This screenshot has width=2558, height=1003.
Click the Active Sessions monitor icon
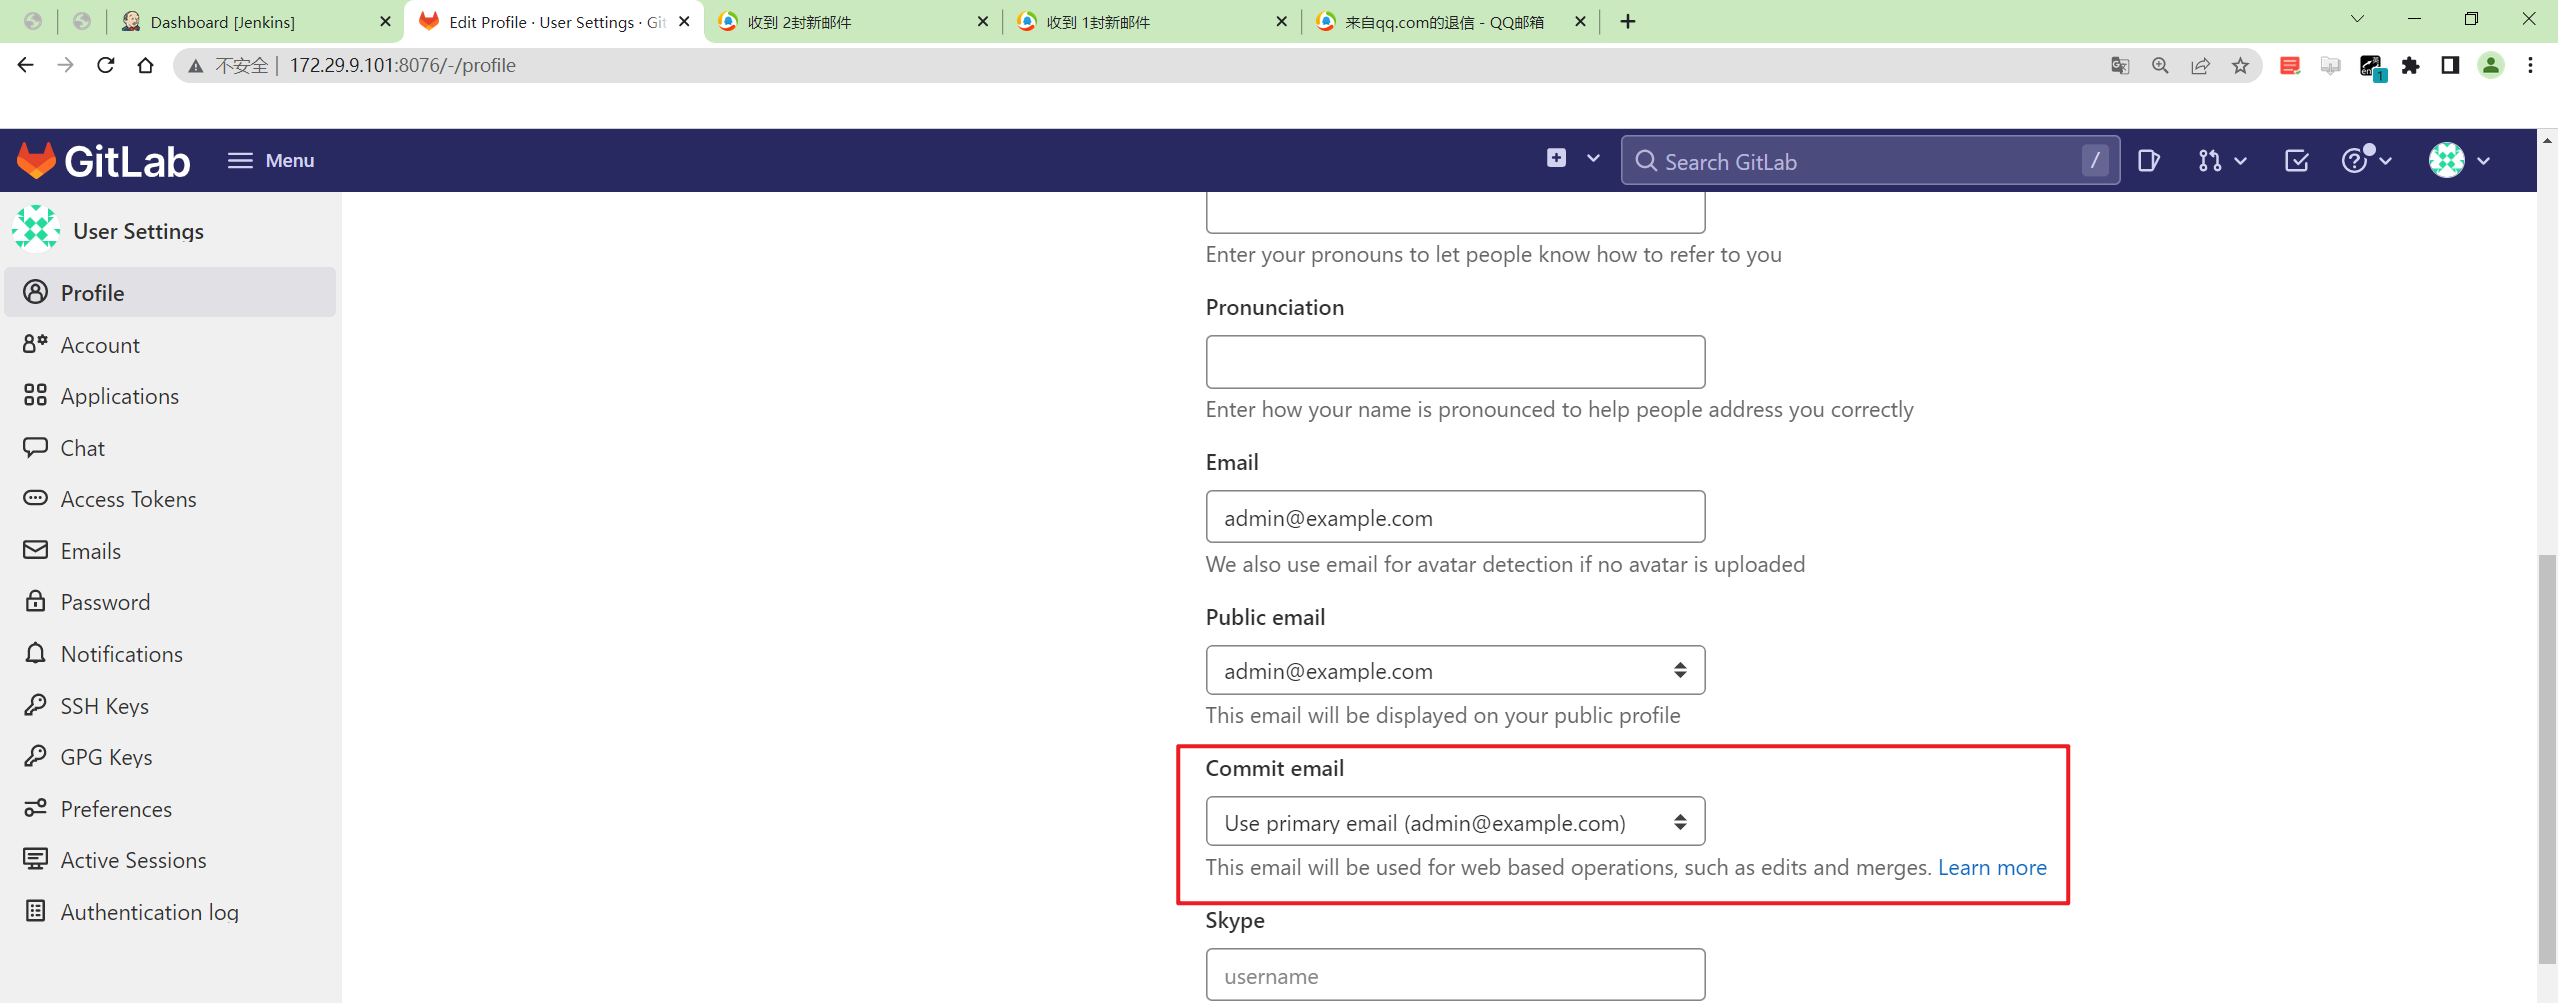pos(35,859)
